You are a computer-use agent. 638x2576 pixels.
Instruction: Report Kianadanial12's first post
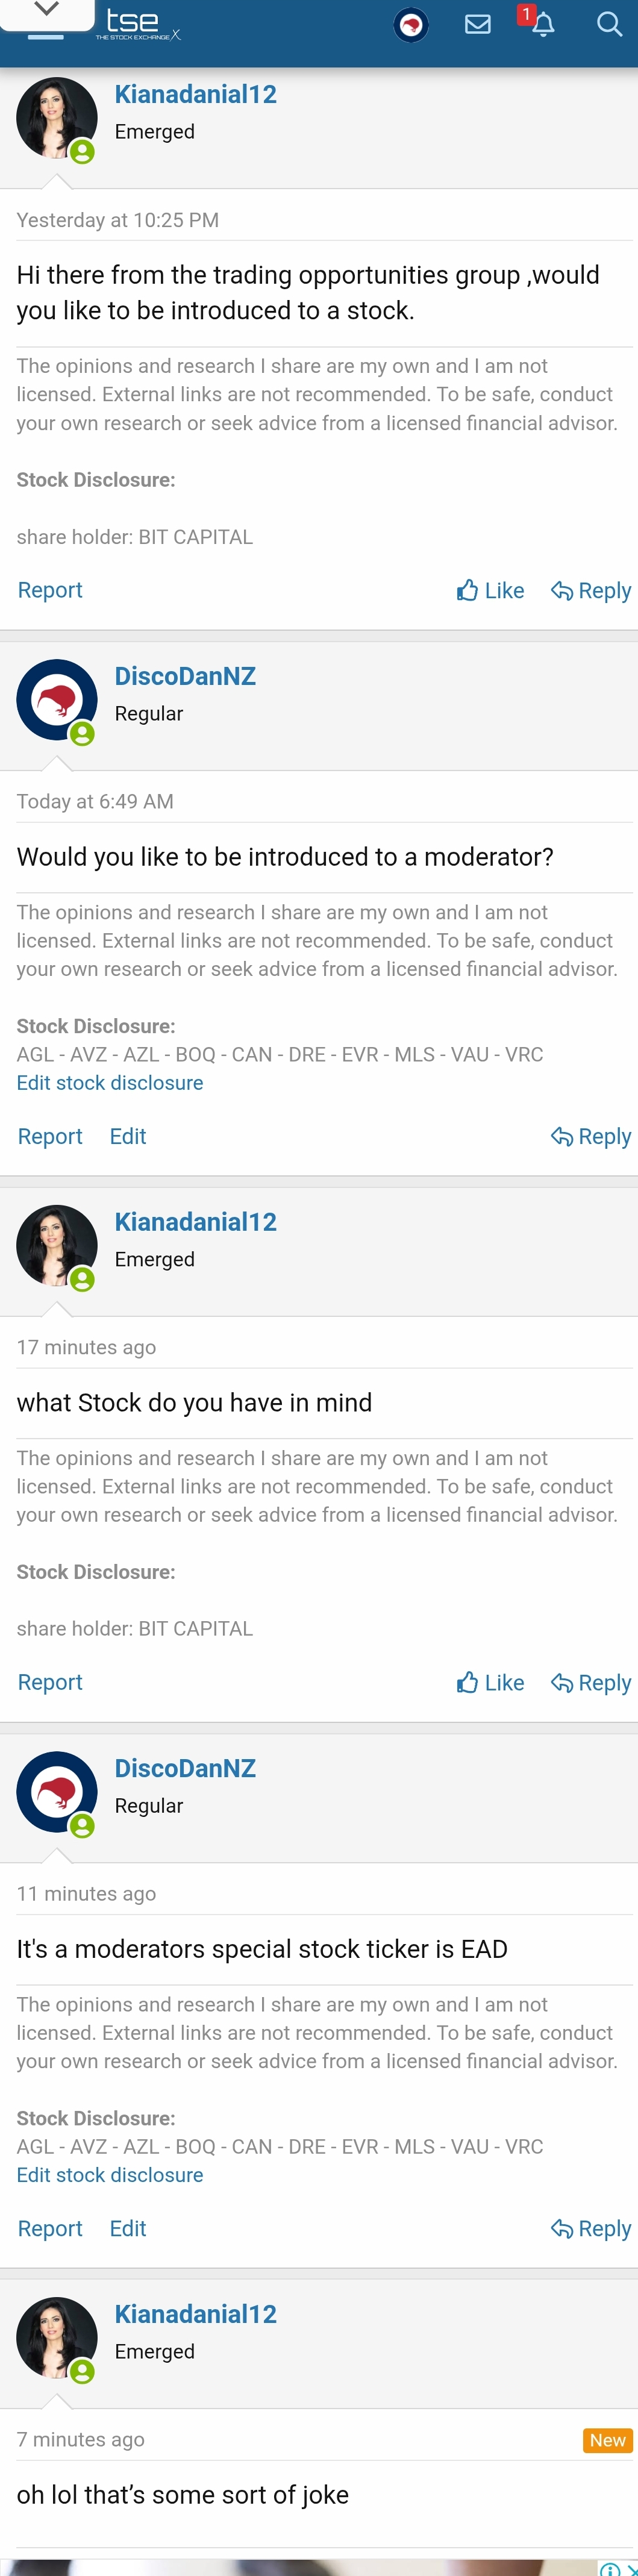click(x=50, y=591)
